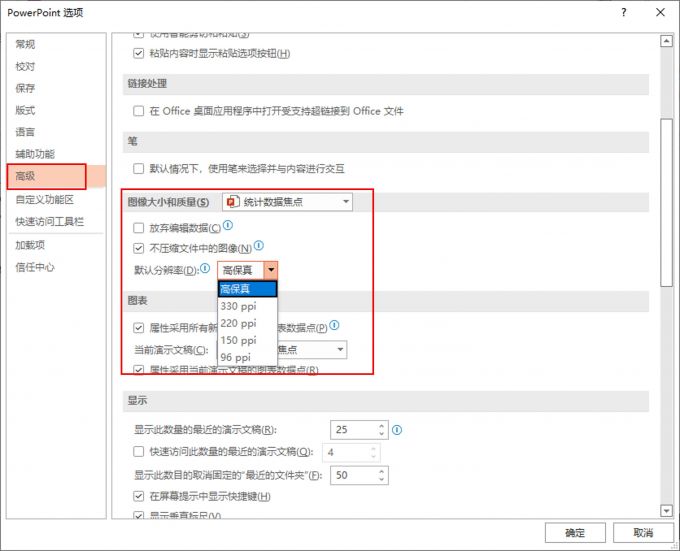Choose 330 ppi resolution option
The height and width of the screenshot is (551, 680).
point(247,306)
